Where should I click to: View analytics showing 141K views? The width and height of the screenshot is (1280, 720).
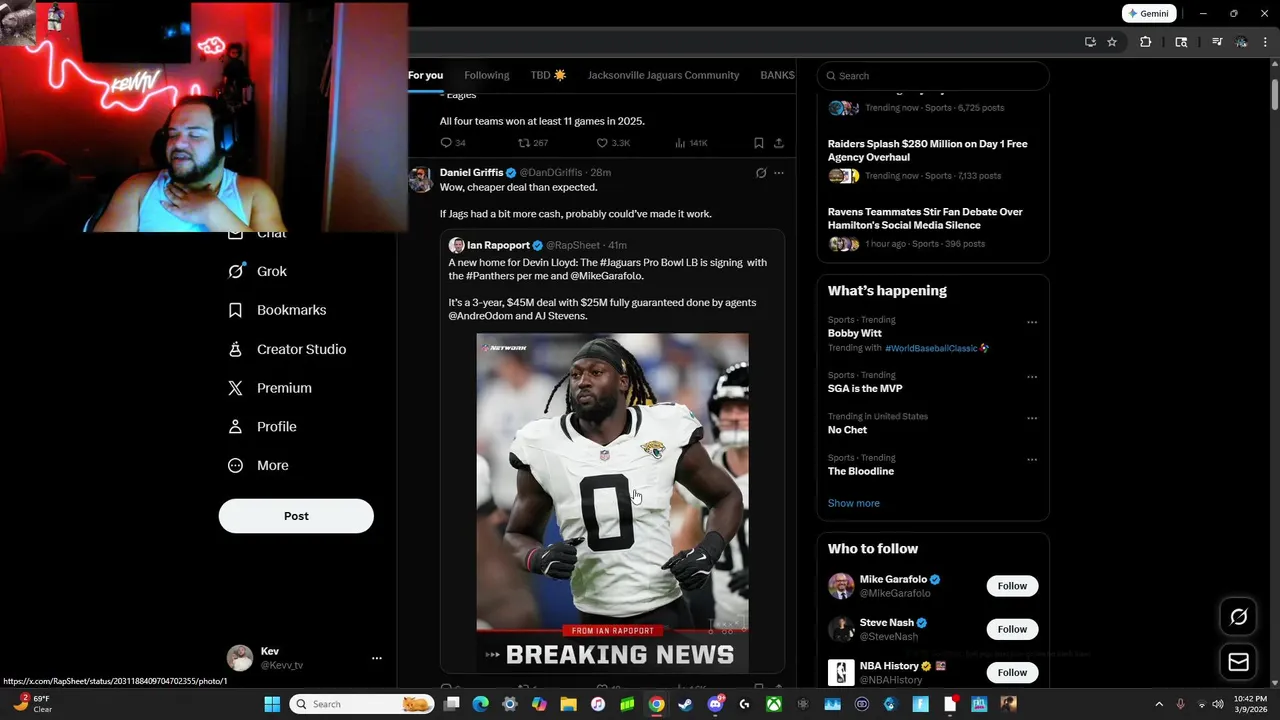point(691,143)
